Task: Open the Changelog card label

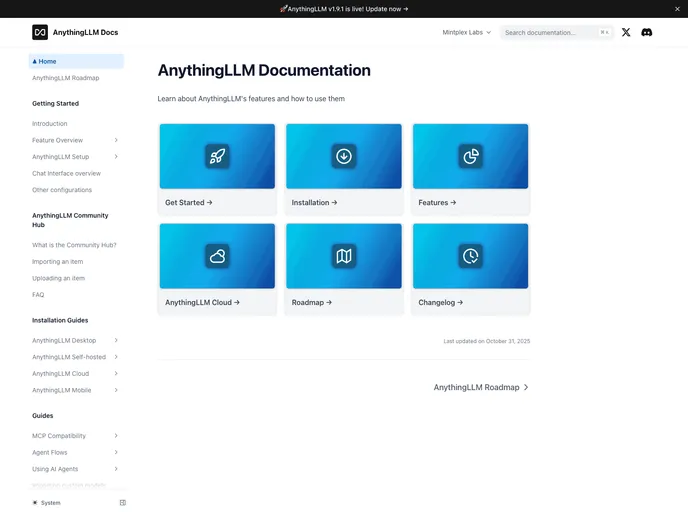Action: [x=441, y=303]
